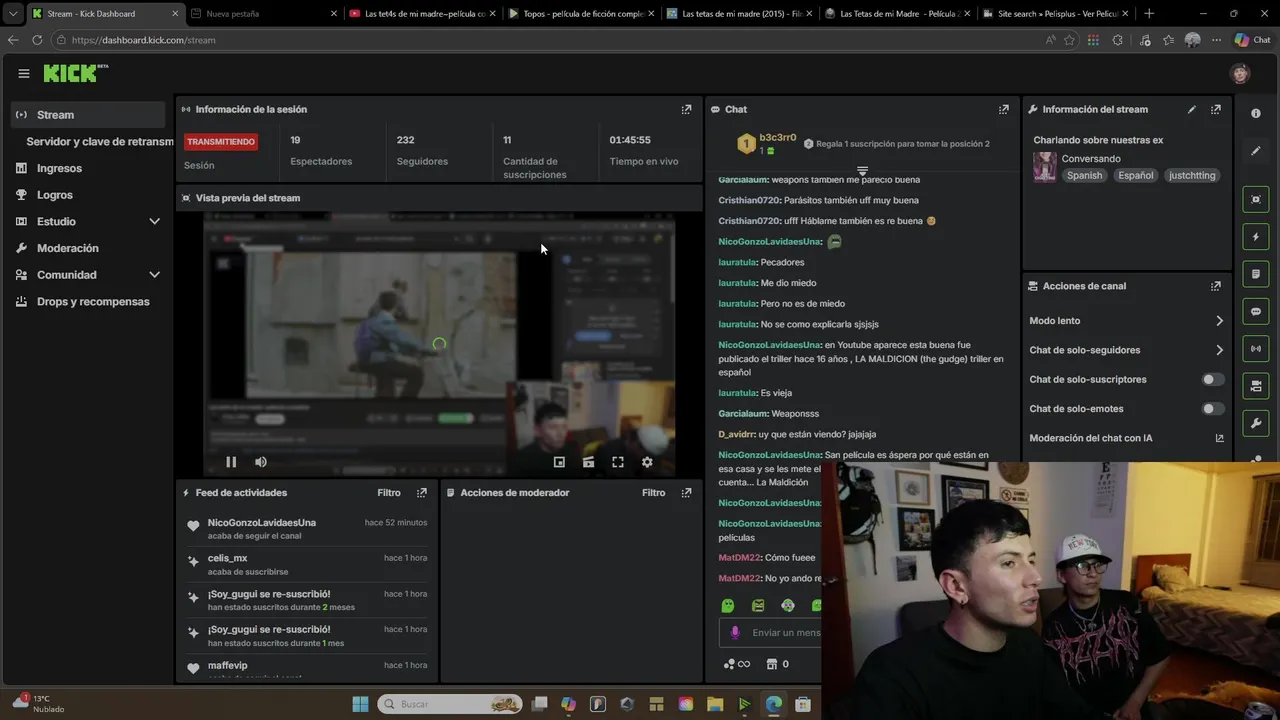This screenshot has width=1280, height=720.
Task: Open the Filtro dropdown in Feed de actividades
Action: click(x=389, y=492)
